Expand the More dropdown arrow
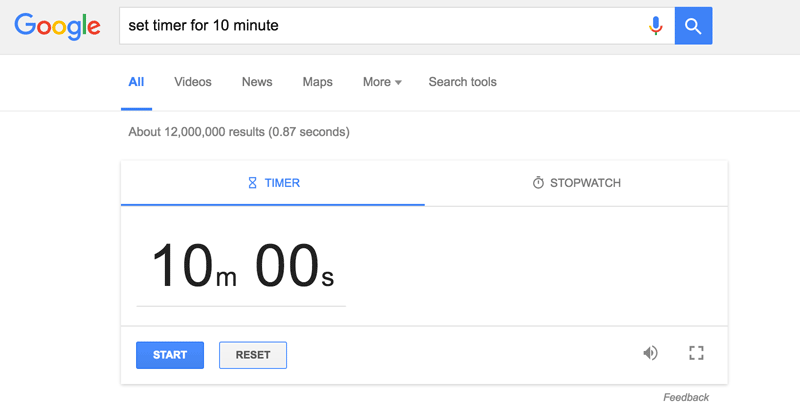 pyautogui.click(x=398, y=83)
